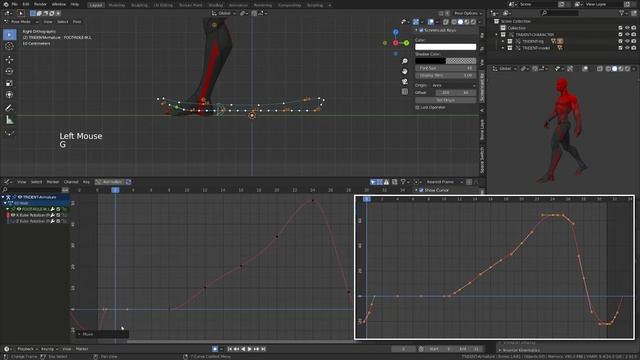Screen dimensions: 640x360
Task: Toggle the TRIDENT-Armature channel eye icon
Action: [x=20, y=197]
